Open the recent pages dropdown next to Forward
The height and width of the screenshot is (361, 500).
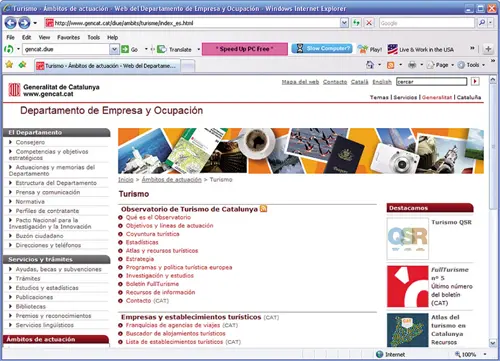coord(35,23)
